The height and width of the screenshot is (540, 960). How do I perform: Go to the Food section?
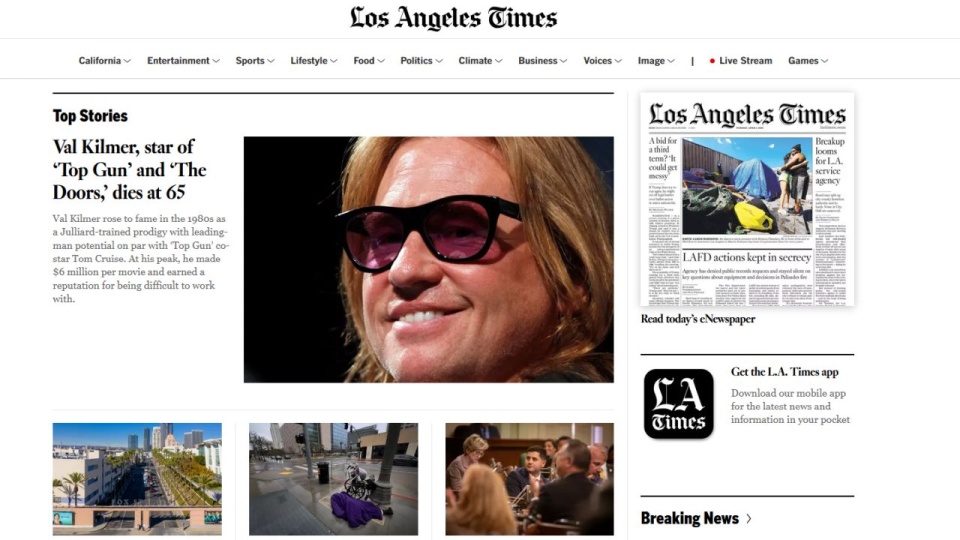tap(364, 61)
